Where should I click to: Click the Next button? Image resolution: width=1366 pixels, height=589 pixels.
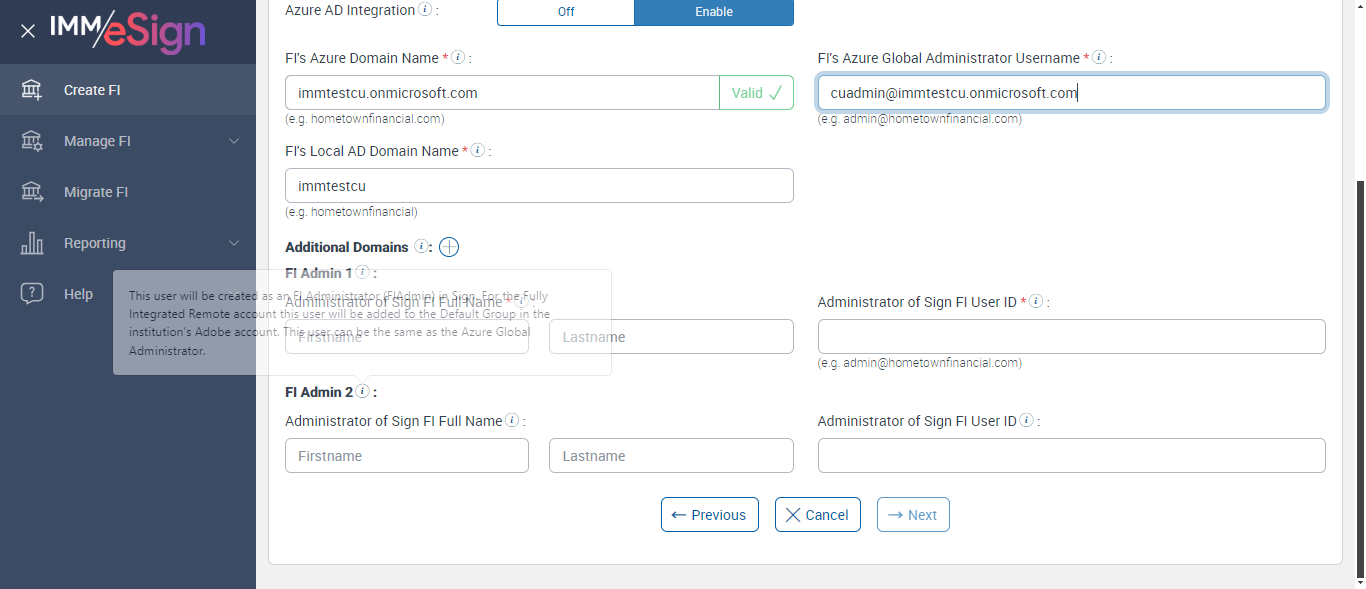pos(912,515)
